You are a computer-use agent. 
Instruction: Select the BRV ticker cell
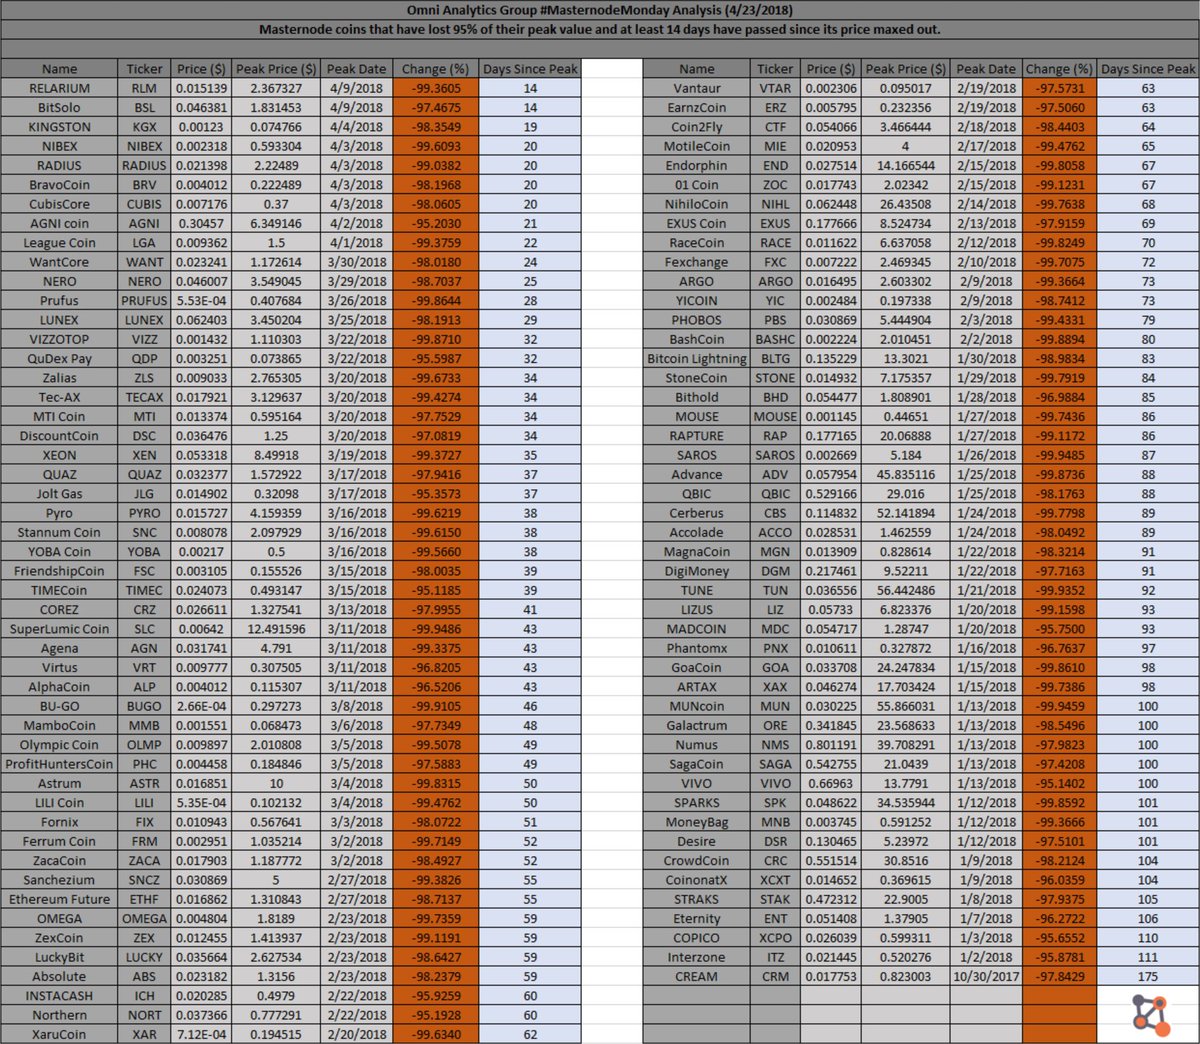click(x=144, y=185)
